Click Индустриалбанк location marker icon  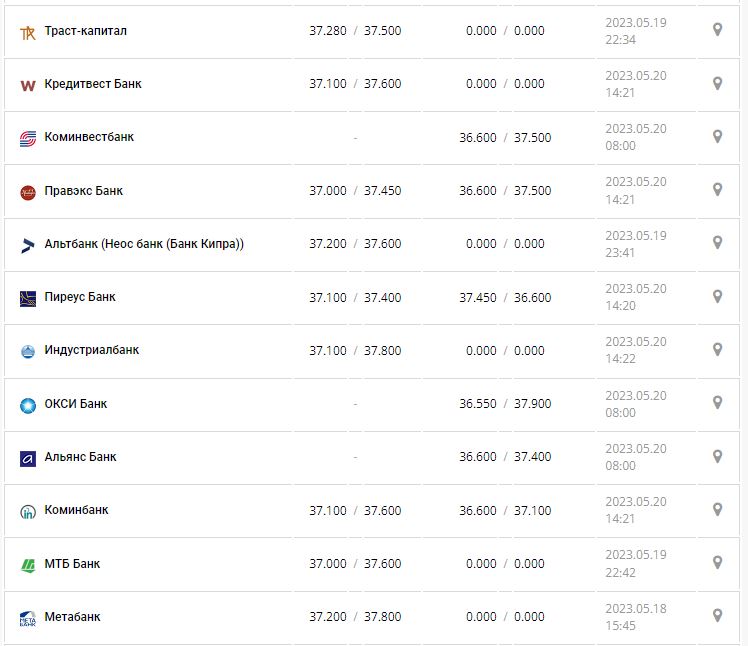(717, 349)
